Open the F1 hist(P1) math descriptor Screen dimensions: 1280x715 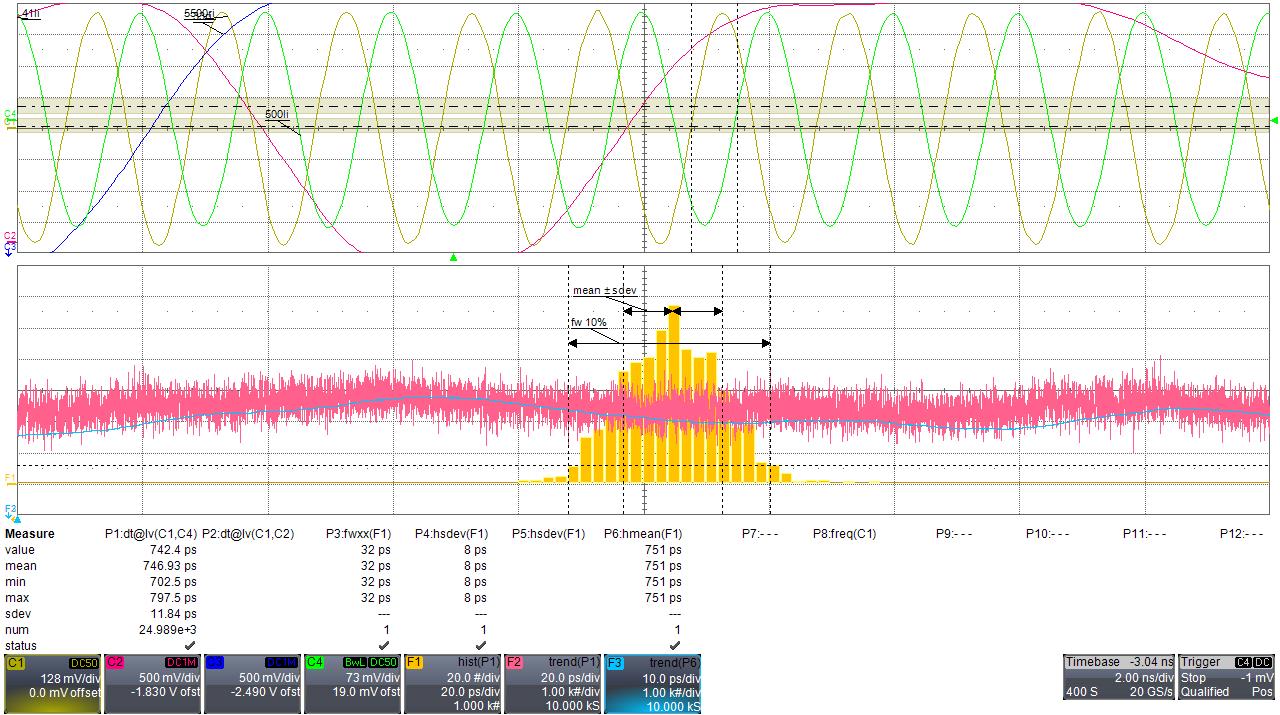click(452, 684)
